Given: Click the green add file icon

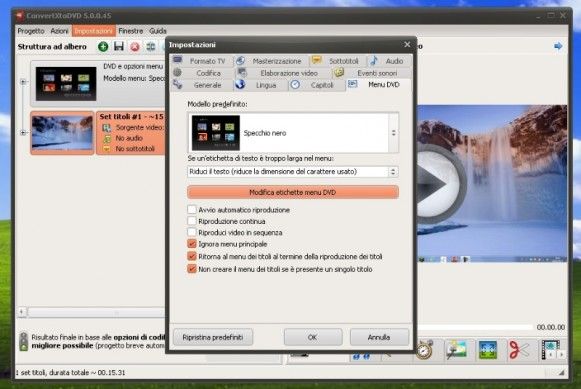Looking at the screenshot, I should tap(103, 47).
